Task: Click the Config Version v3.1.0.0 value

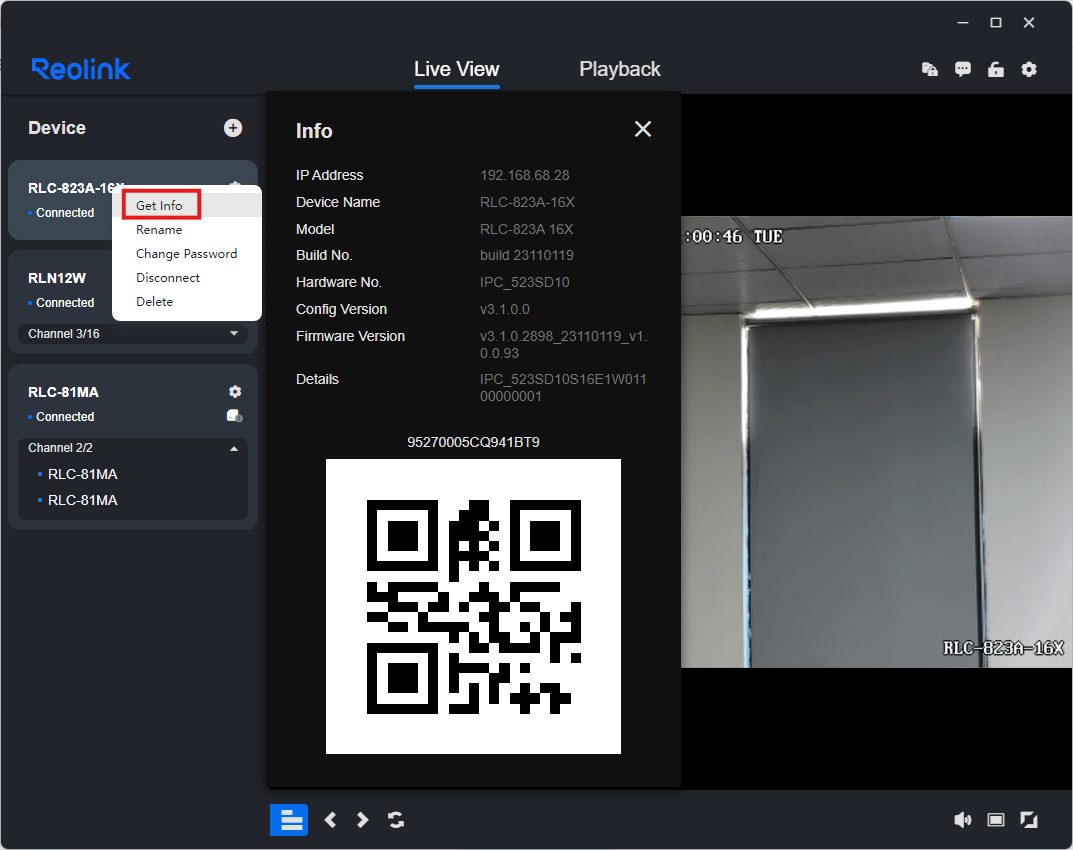Action: tap(504, 309)
